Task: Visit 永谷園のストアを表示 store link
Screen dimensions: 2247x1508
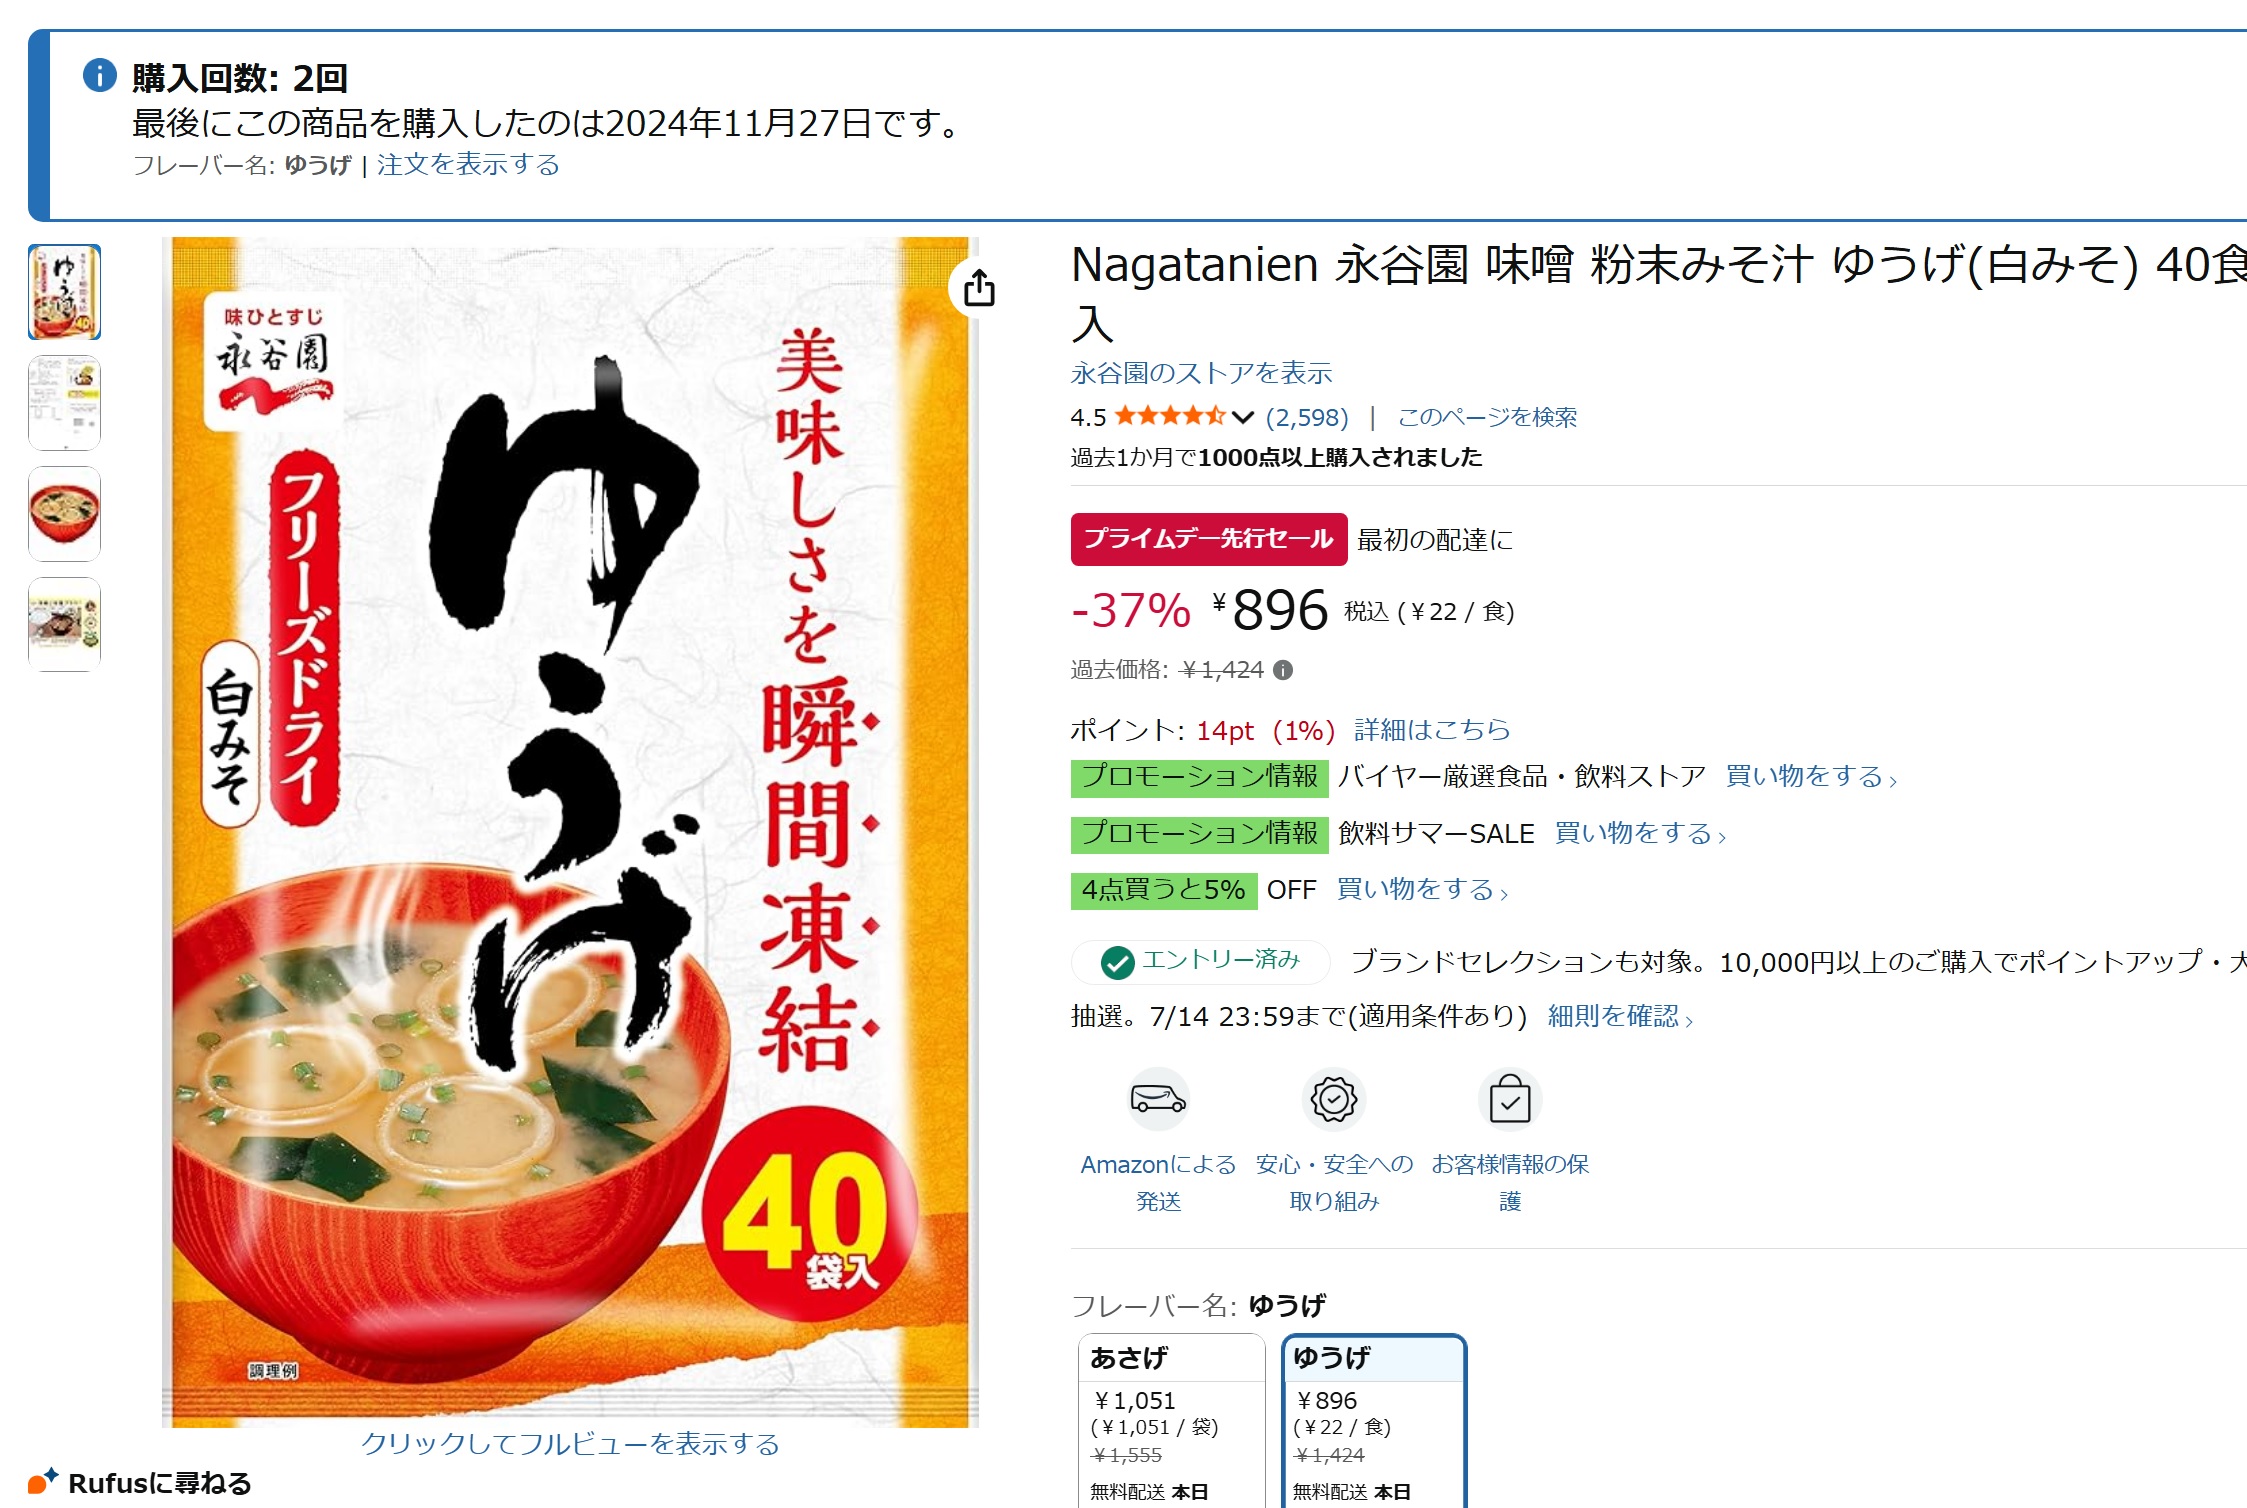Action: click(1201, 373)
